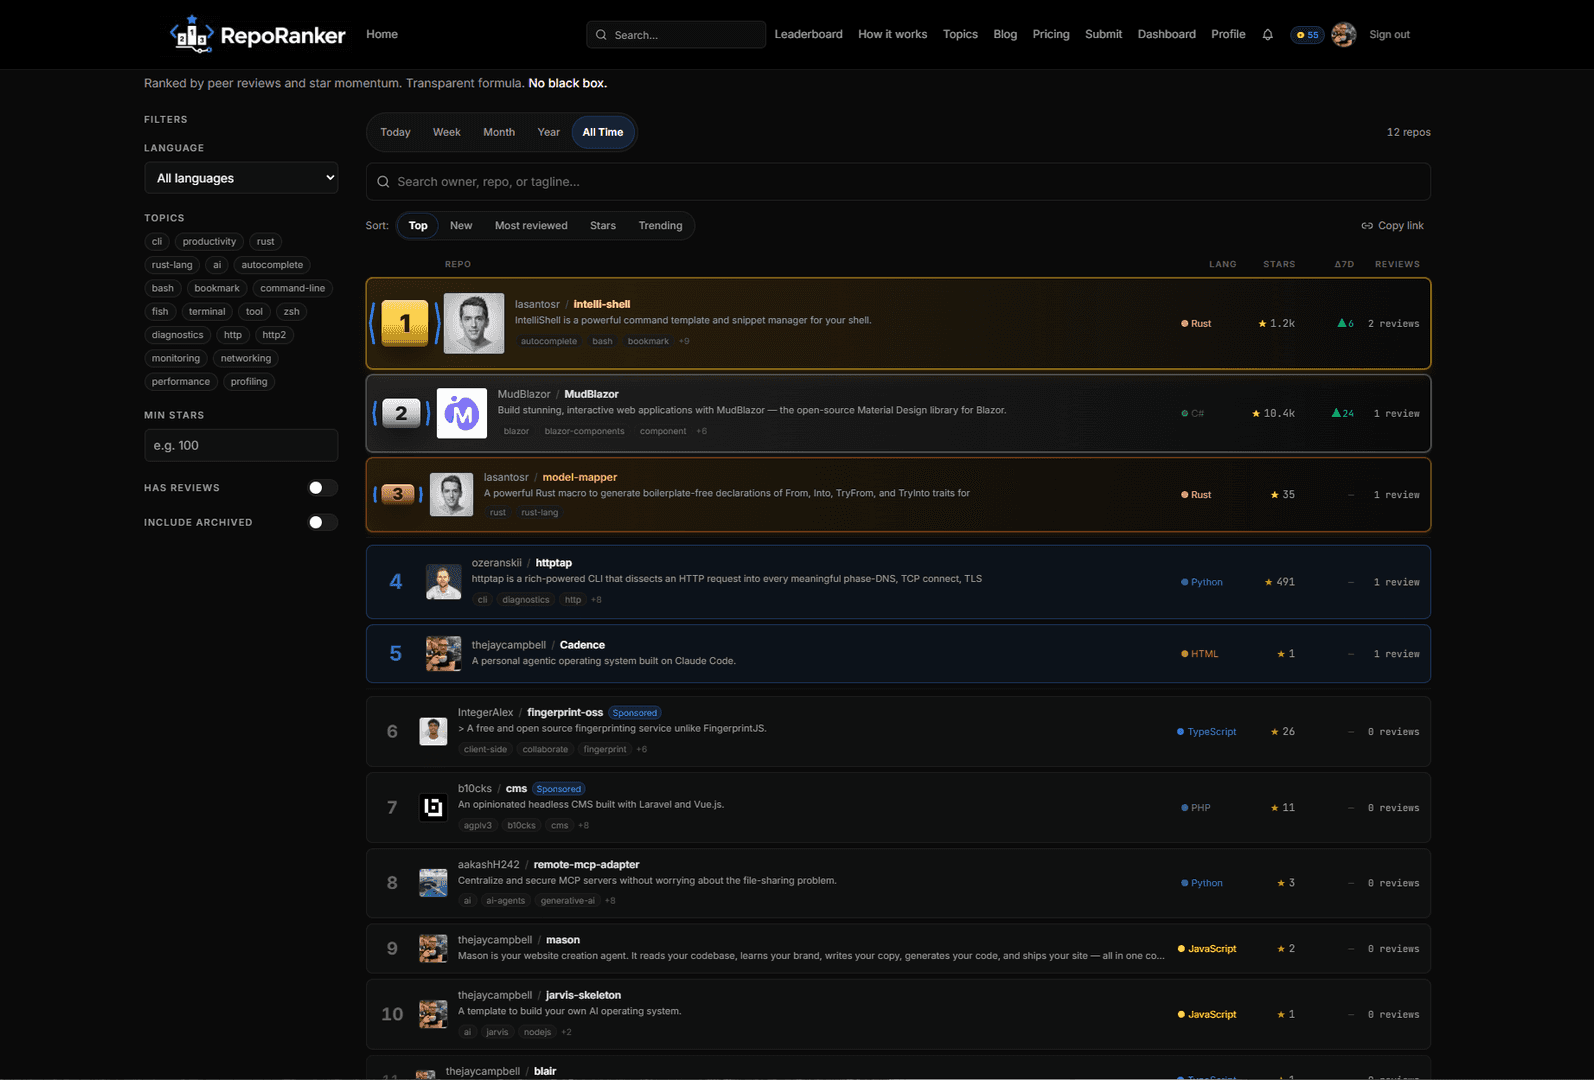Click rank 2 silver badge for MudBlazor
Screen dimensions: 1594x1080
(401, 413)
